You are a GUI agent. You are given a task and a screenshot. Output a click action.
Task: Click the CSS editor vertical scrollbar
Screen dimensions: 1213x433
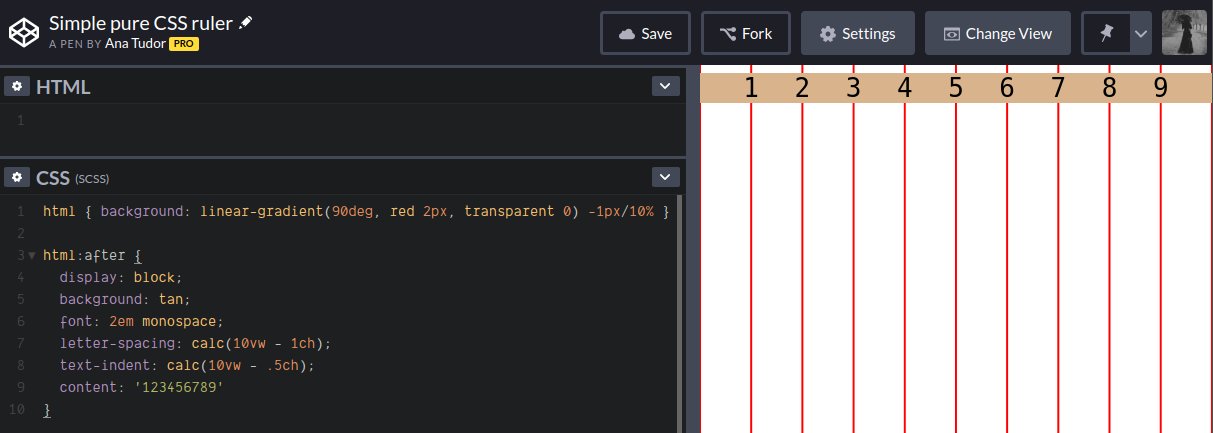680,314
